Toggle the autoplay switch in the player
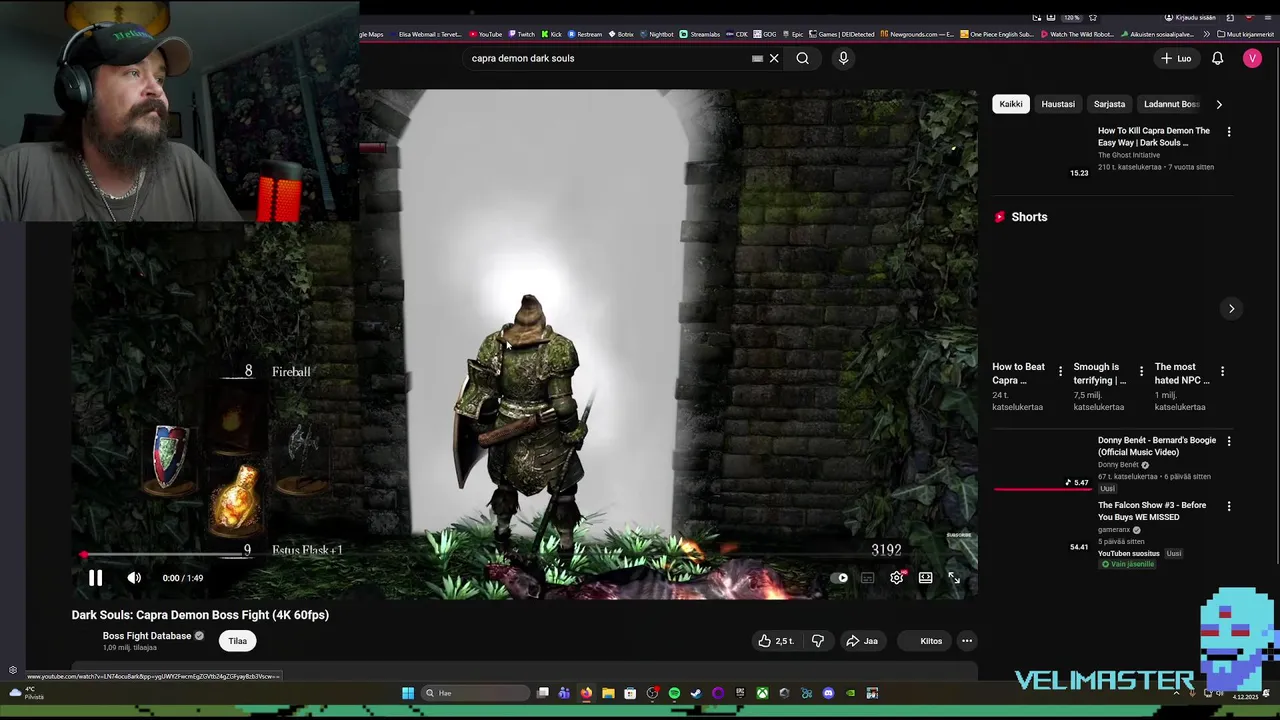 click(840, 578)
